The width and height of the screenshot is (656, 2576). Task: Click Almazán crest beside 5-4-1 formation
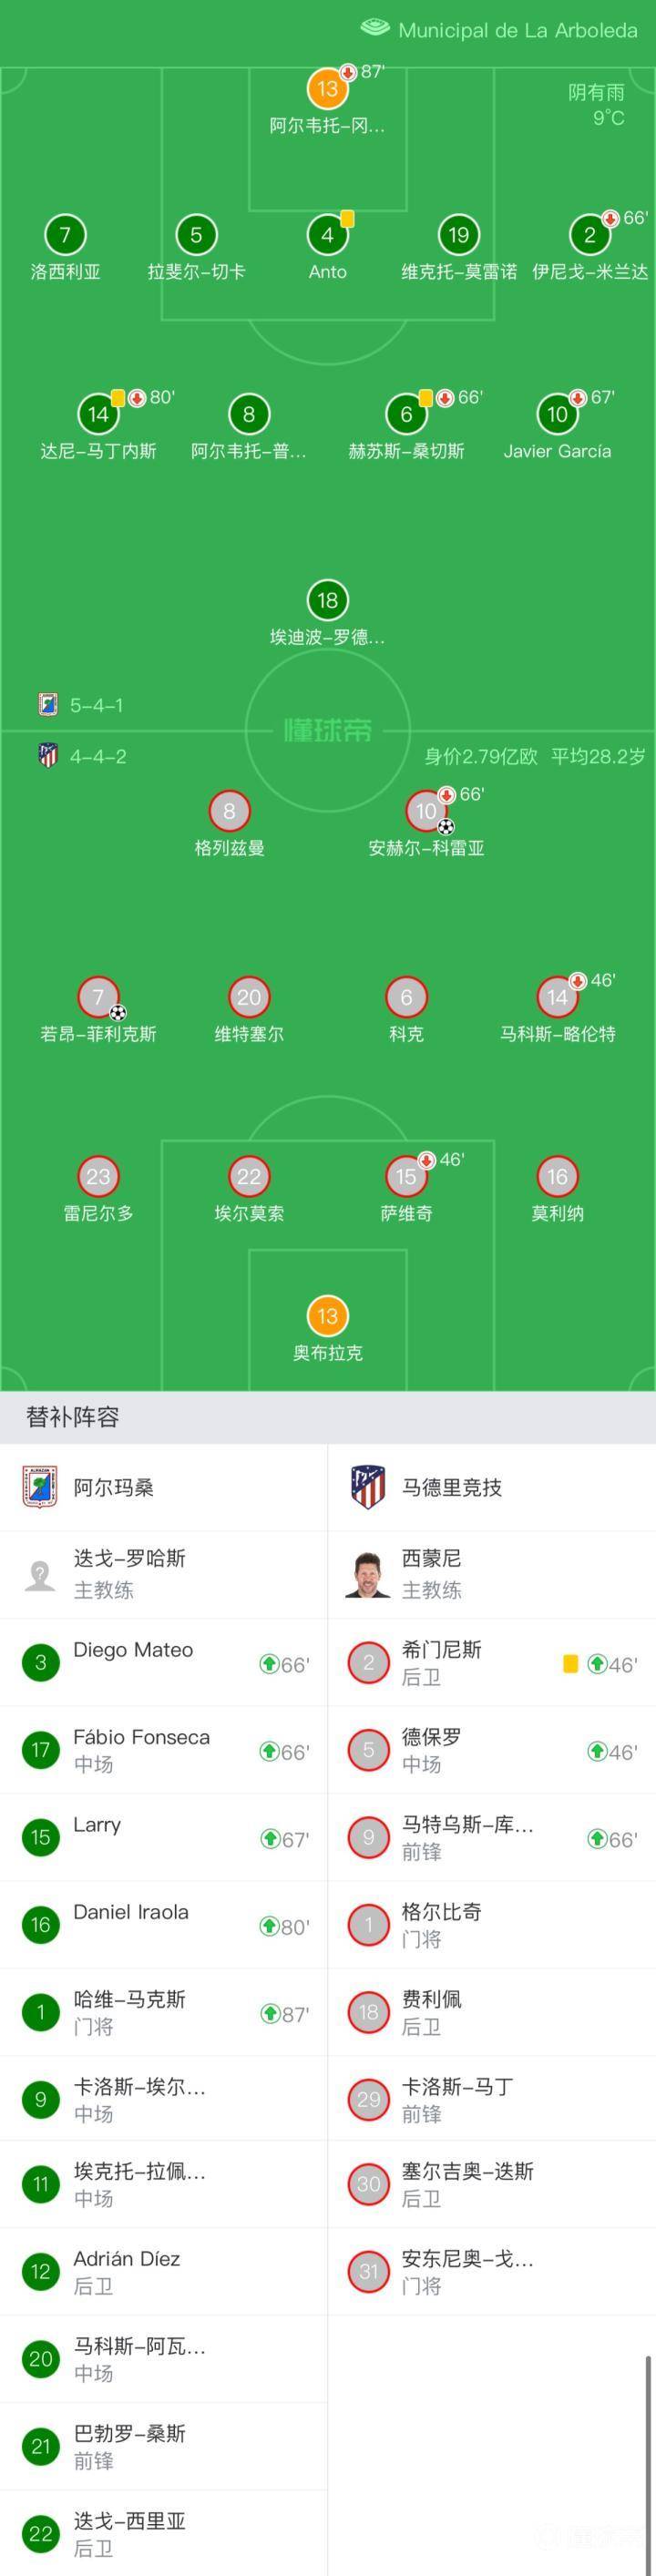47,704
